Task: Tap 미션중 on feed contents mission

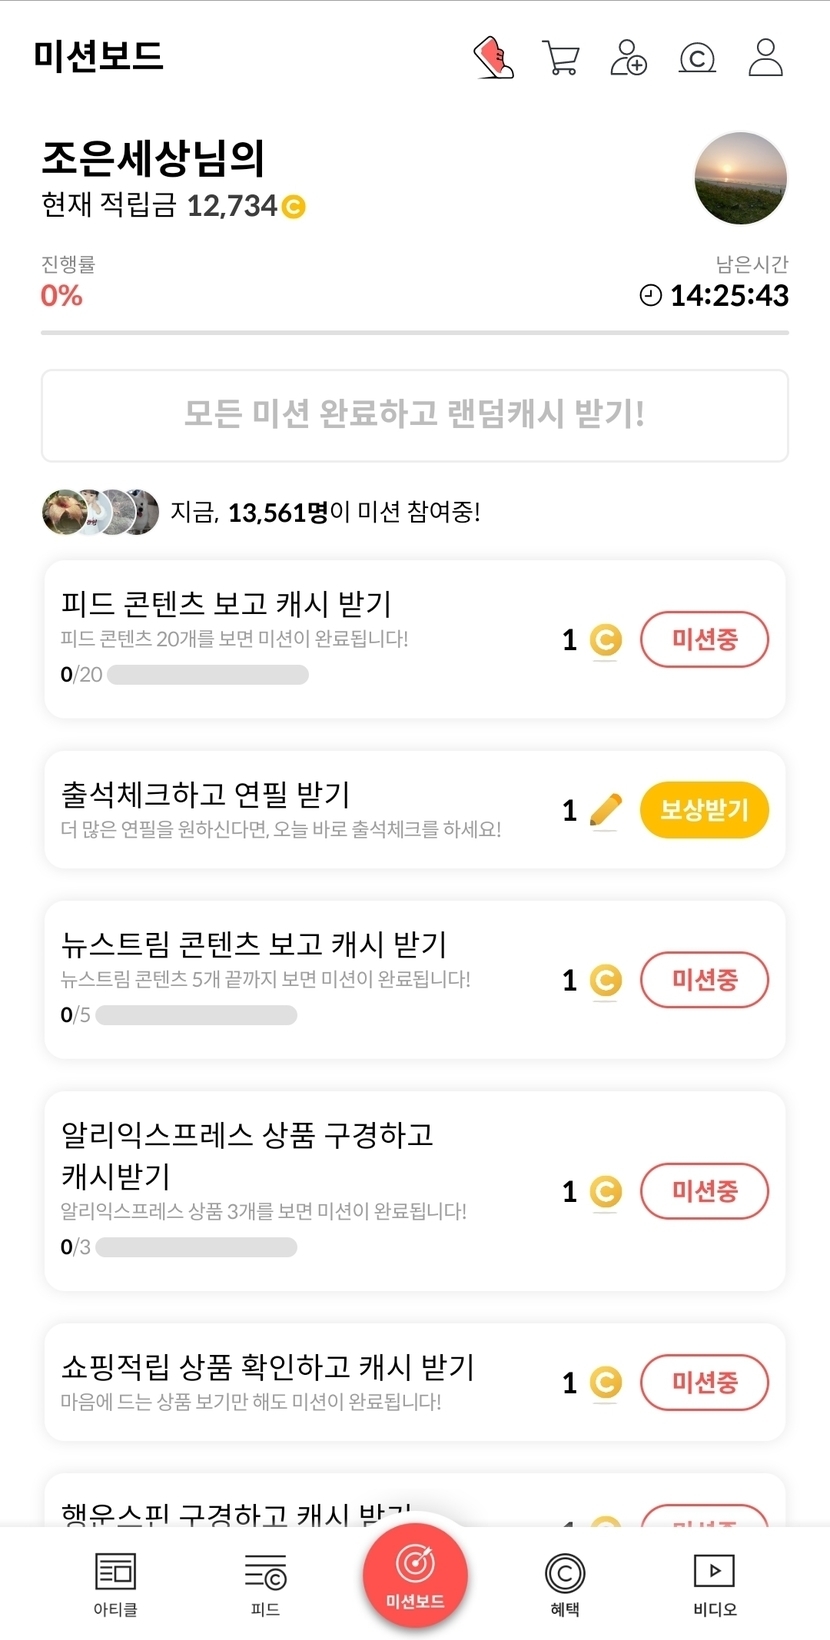Action: click(x=704, y=640)
